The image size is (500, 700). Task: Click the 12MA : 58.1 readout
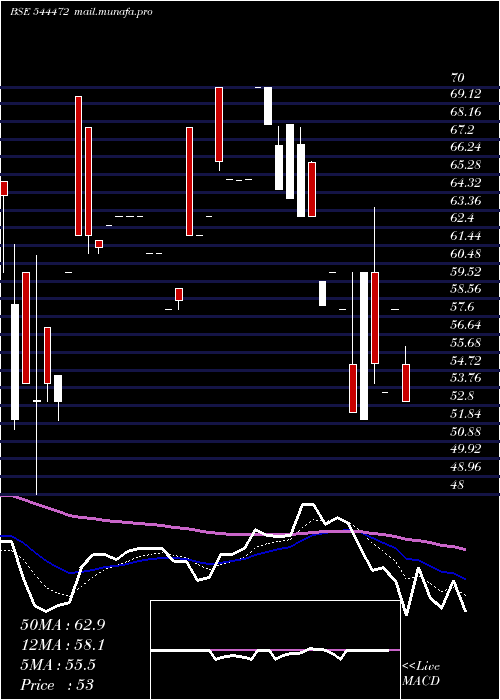click(x=63, y=644)
